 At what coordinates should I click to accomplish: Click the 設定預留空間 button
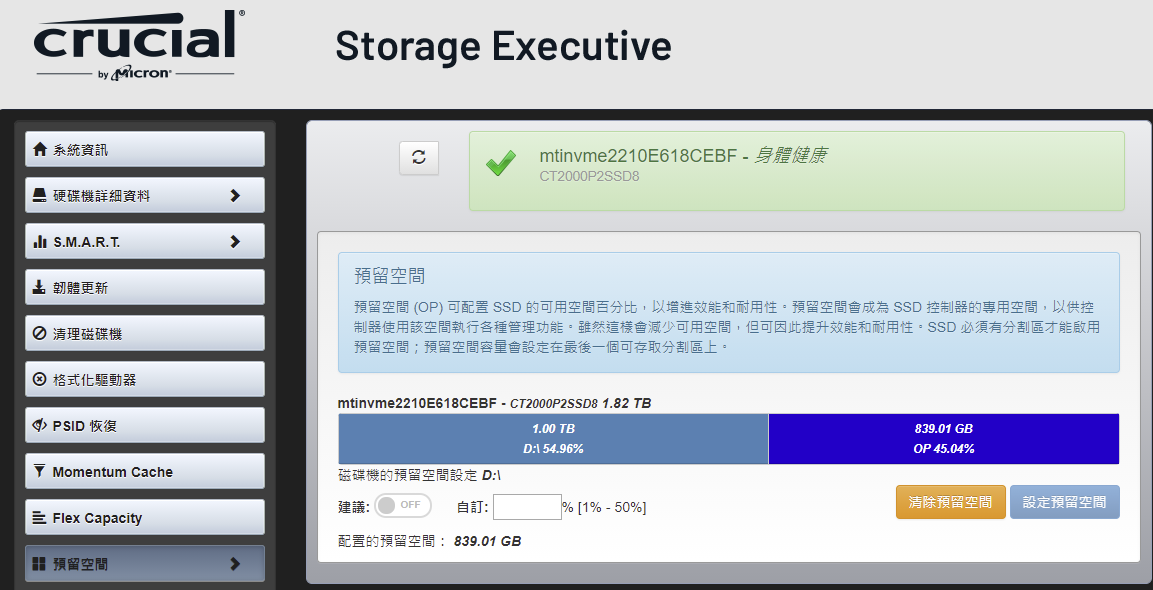click(1065, 502)
